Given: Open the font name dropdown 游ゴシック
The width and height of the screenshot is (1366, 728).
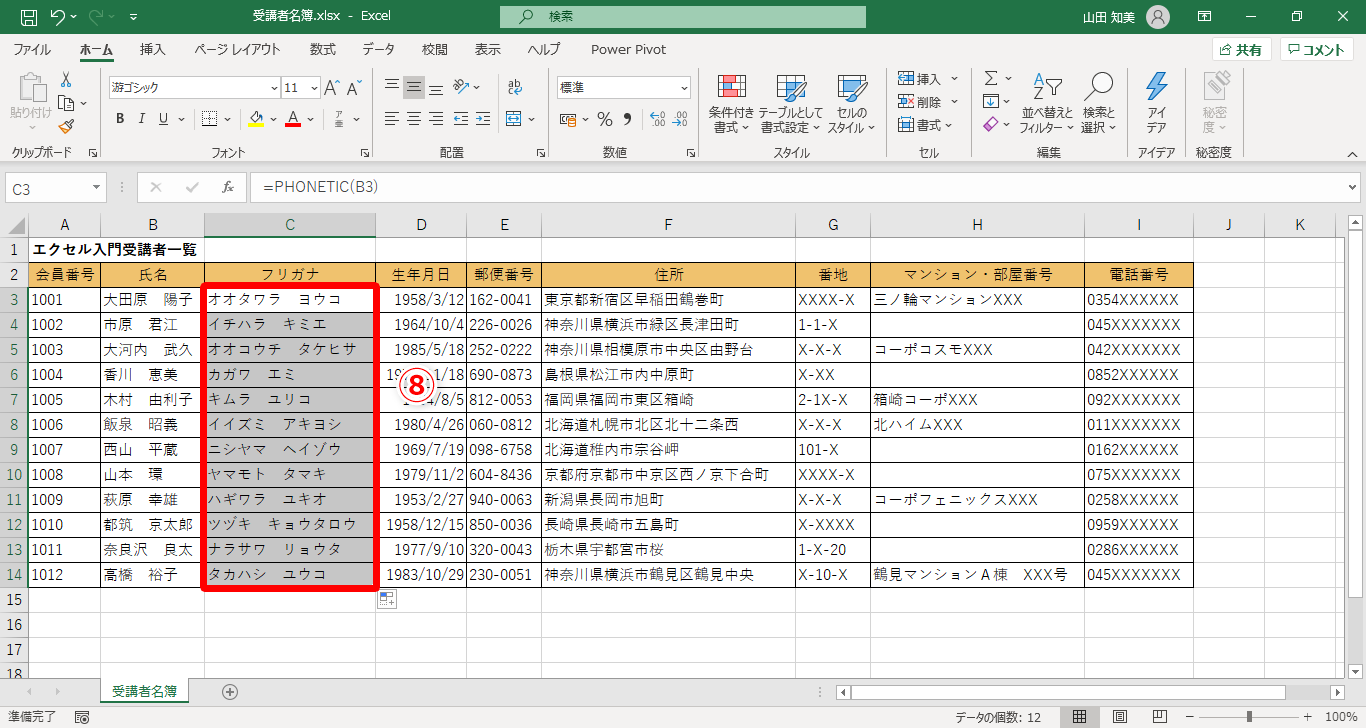Looking at the screenshot, I should (272, 88).
